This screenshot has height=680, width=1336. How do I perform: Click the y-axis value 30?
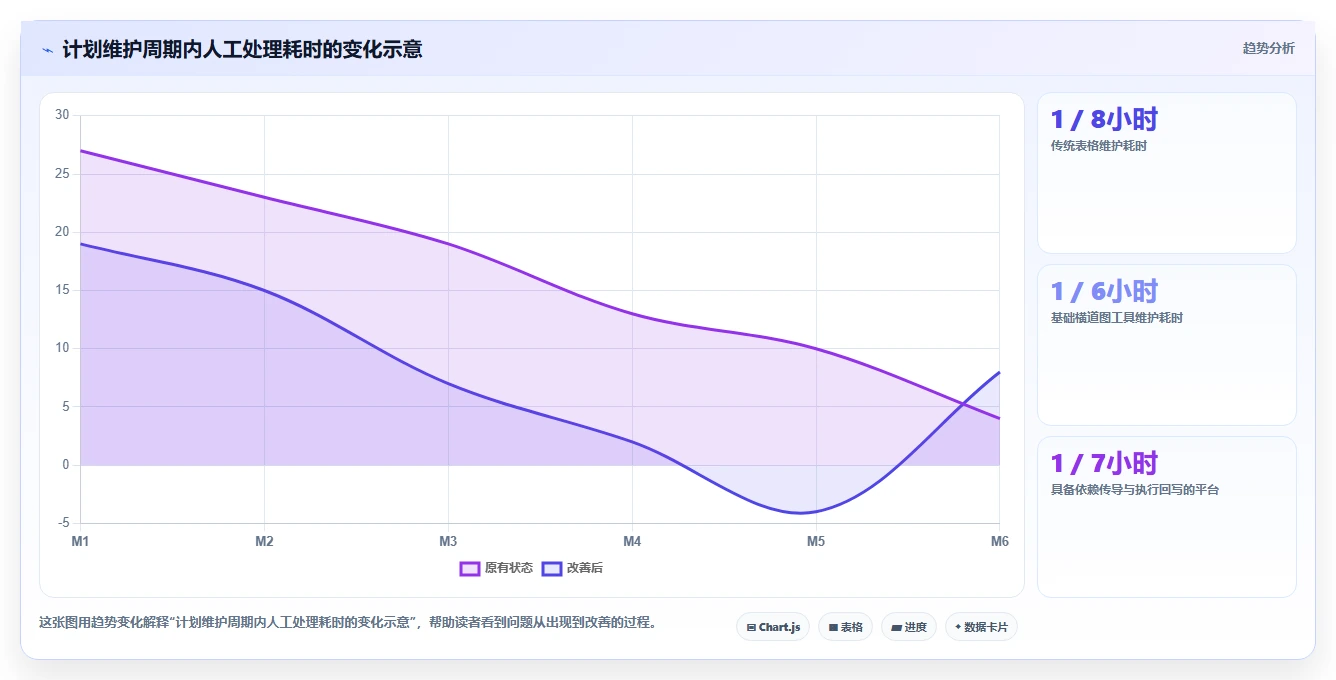[62, 115]
